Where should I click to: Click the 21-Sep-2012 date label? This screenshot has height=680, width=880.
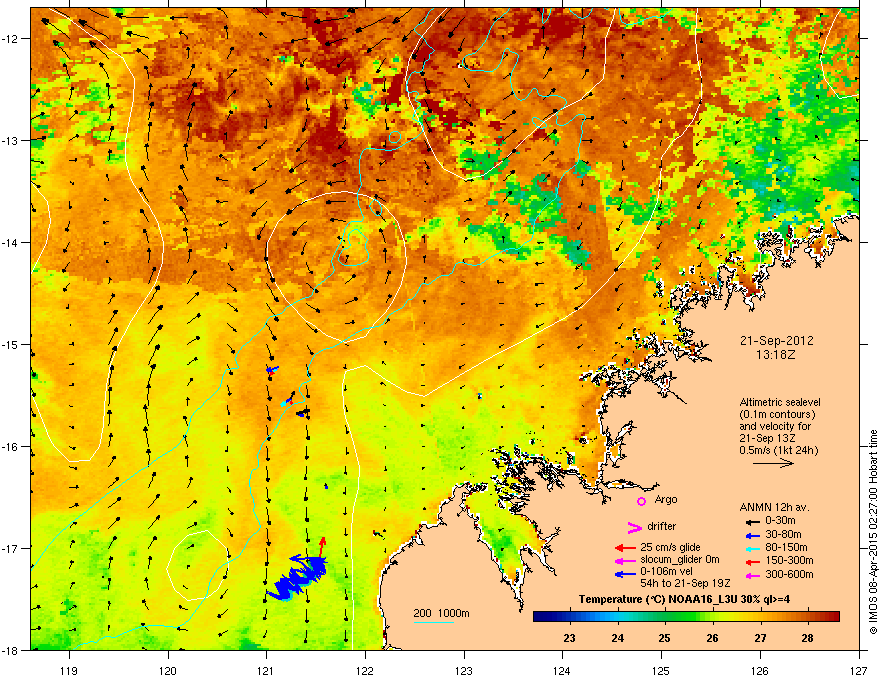point(776,341)
